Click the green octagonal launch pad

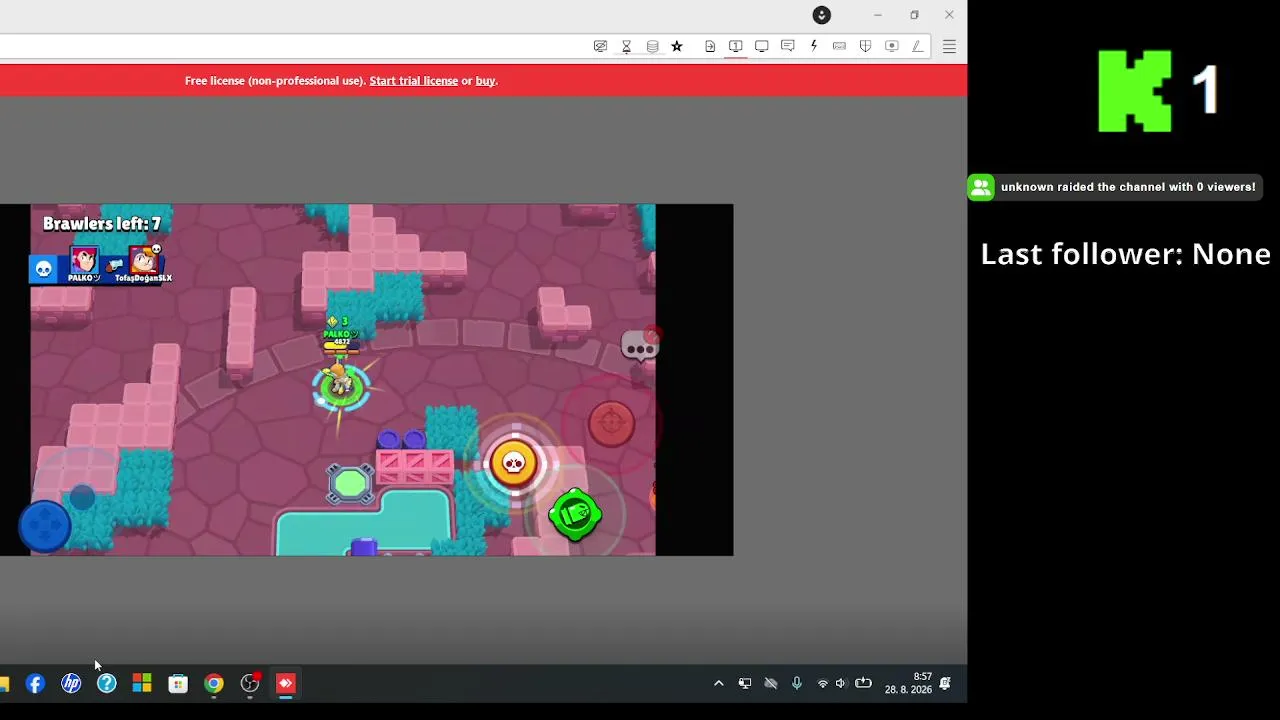point(350,485)
